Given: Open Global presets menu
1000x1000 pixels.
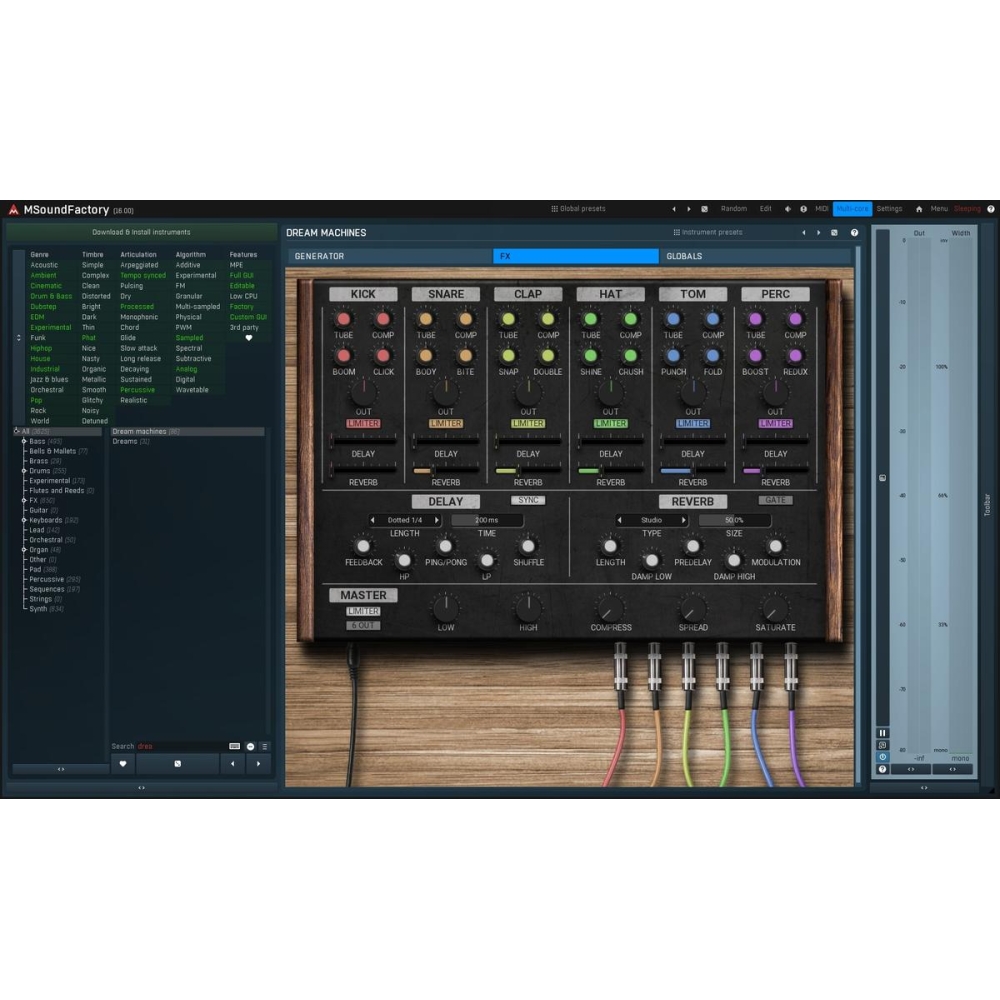Looking at the screenshot, I should click(x=578, y=209).
